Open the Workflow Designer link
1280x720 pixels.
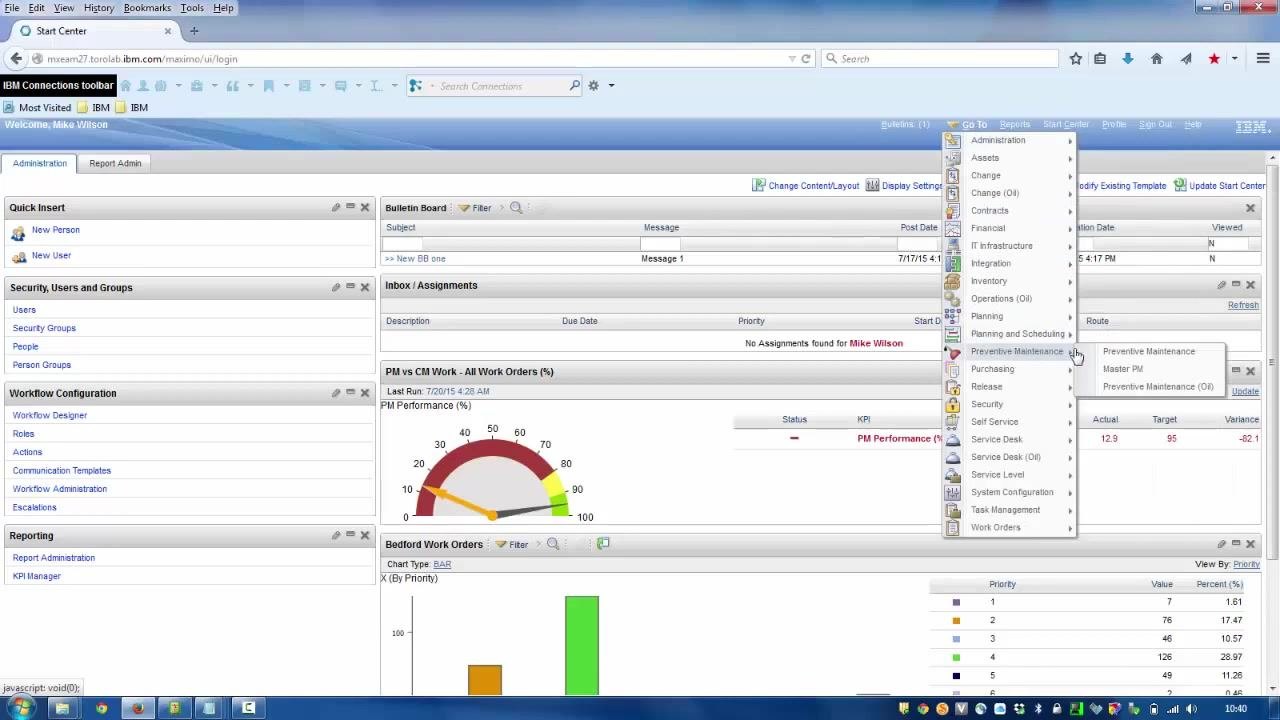tap(50, 415)
